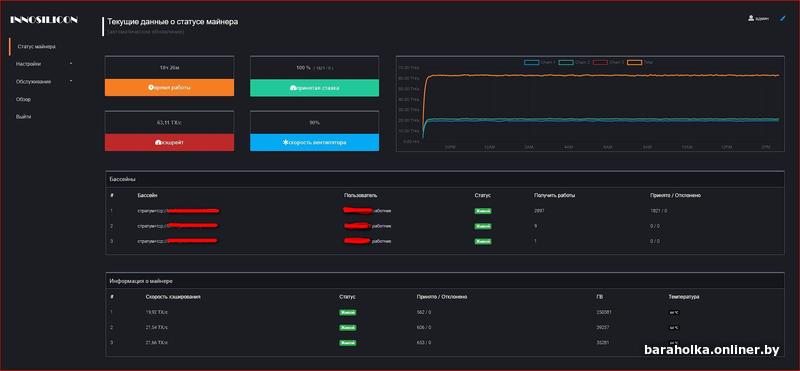Click the admin user icon

coord(751,18)
